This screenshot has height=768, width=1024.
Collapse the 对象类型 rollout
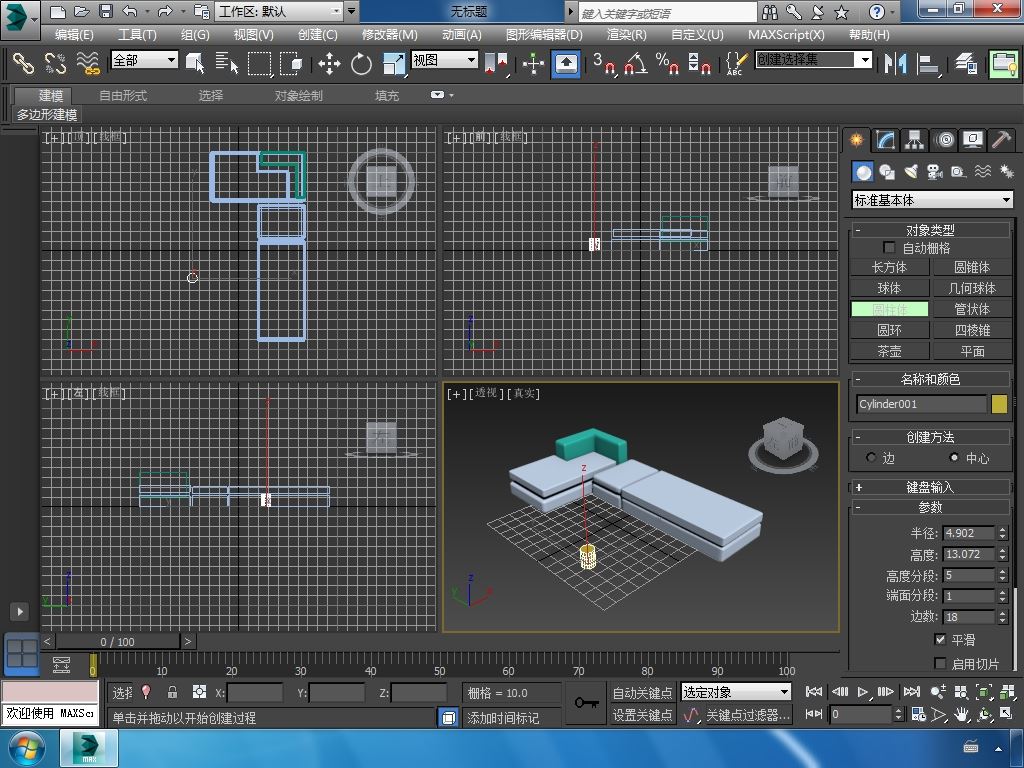pos(930,230)
